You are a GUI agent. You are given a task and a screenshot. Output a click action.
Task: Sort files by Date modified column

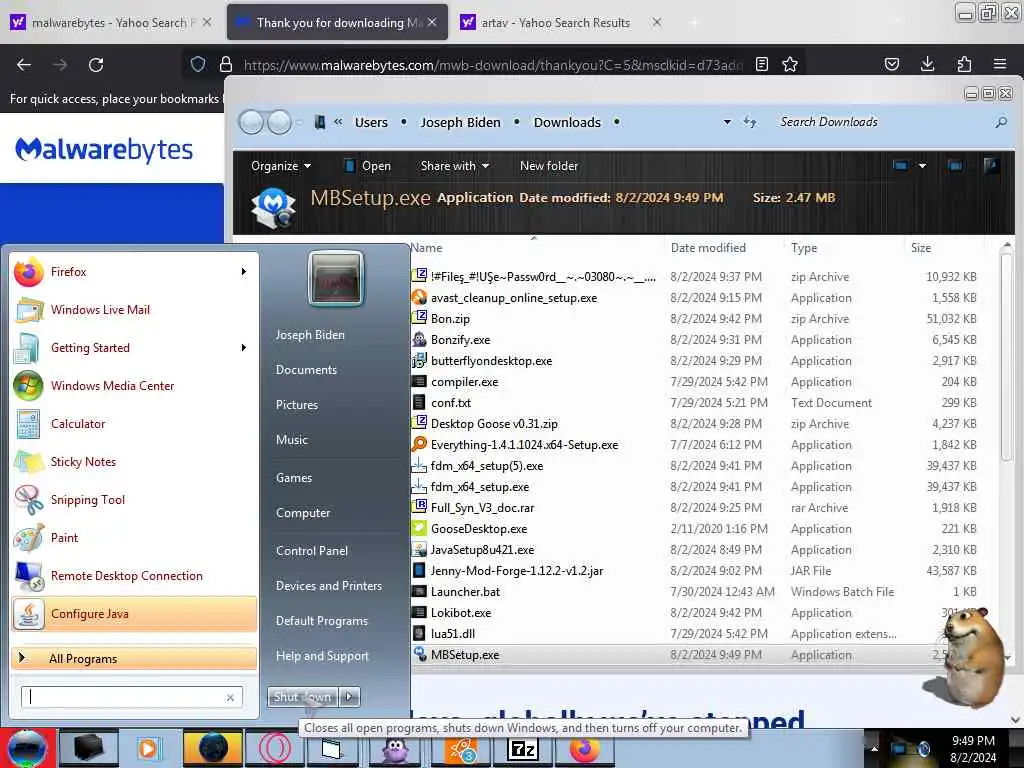click(x=708, y=248)
